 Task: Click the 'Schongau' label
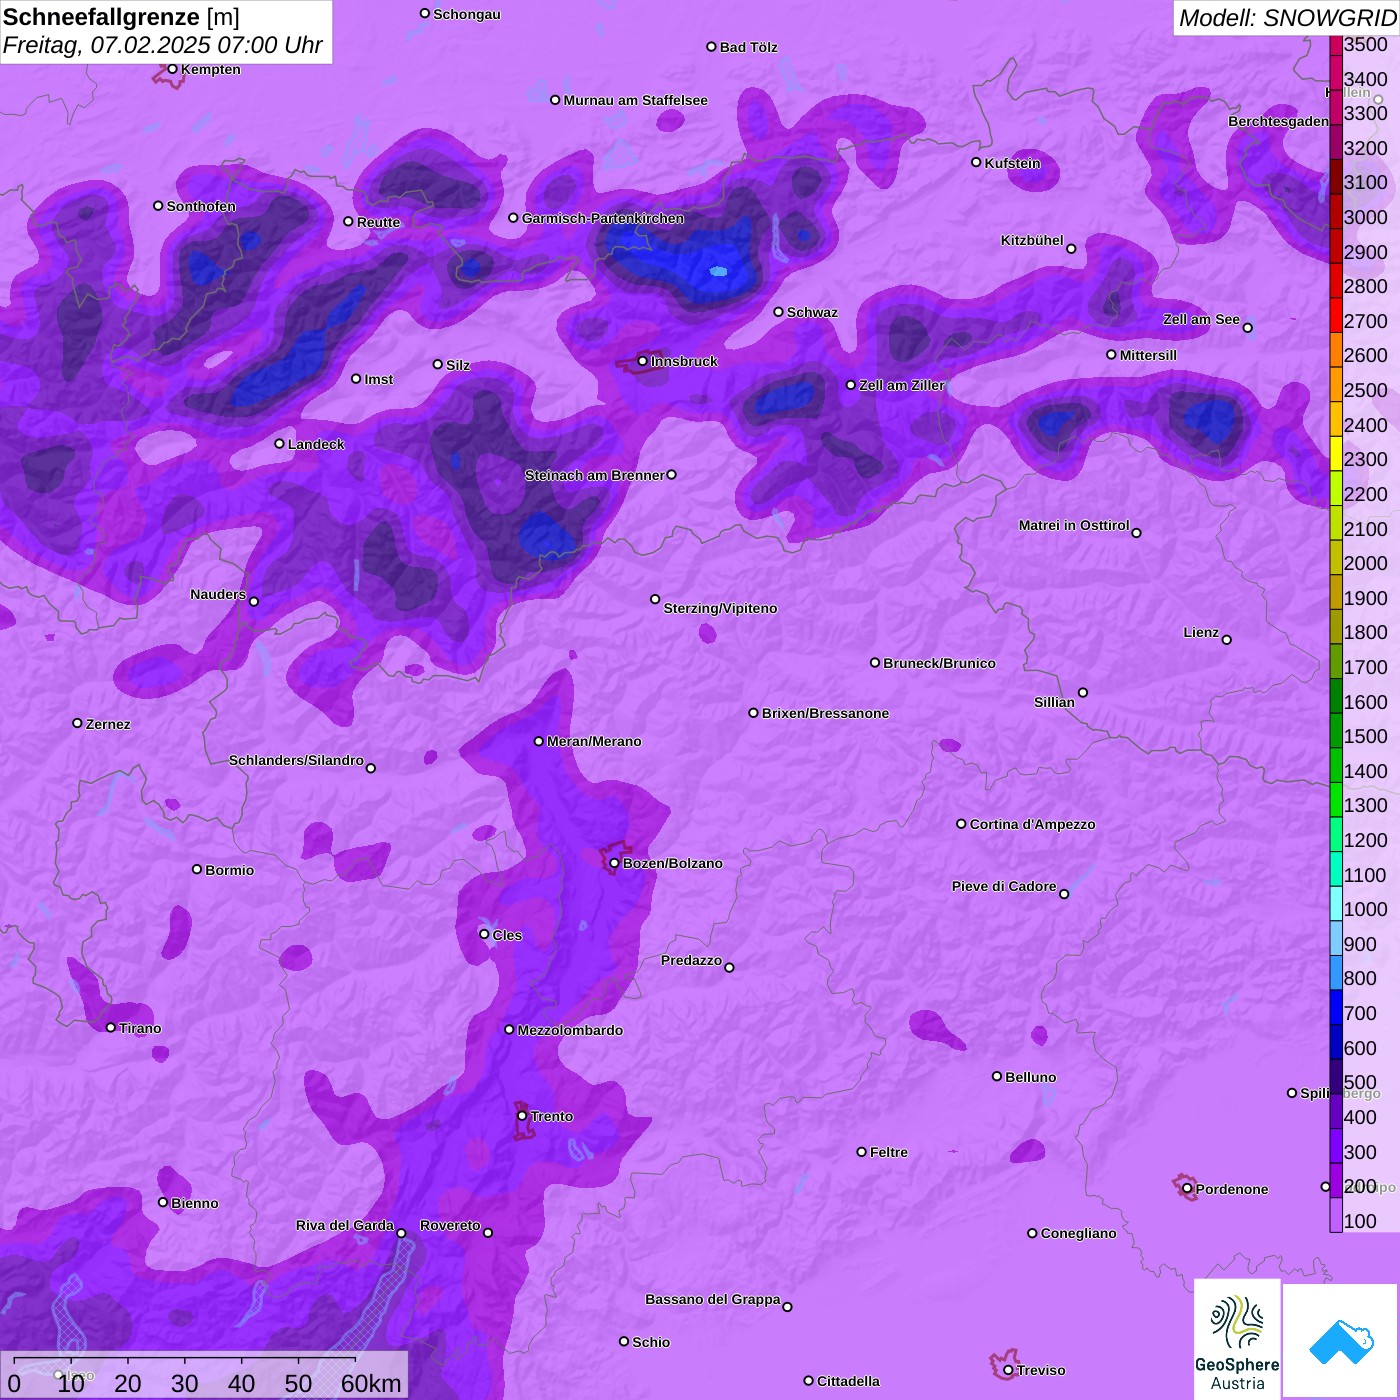[466, 14]
